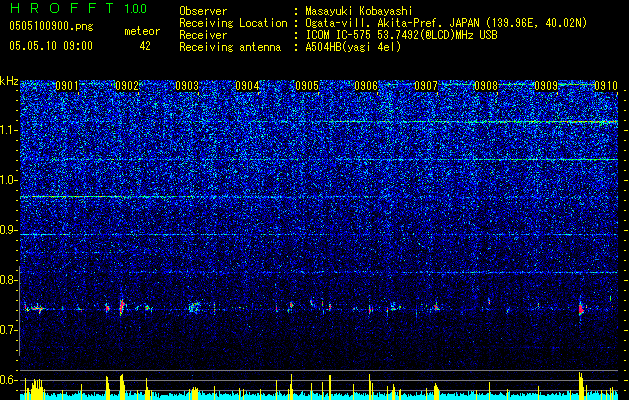Image resolution: width=629 pixels, height=400 pixels.
Task: Click the strong red meteor echo near 0910
Action: (581, 309)
